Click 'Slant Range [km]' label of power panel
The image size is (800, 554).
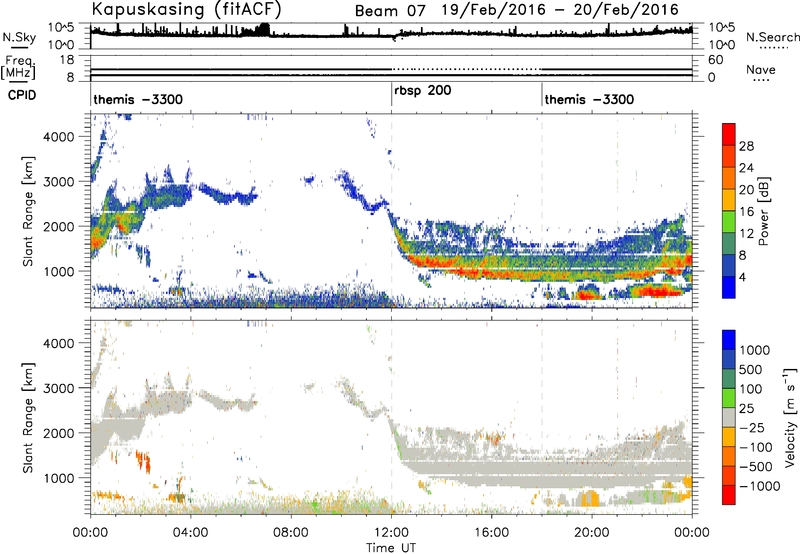(28, 211)
